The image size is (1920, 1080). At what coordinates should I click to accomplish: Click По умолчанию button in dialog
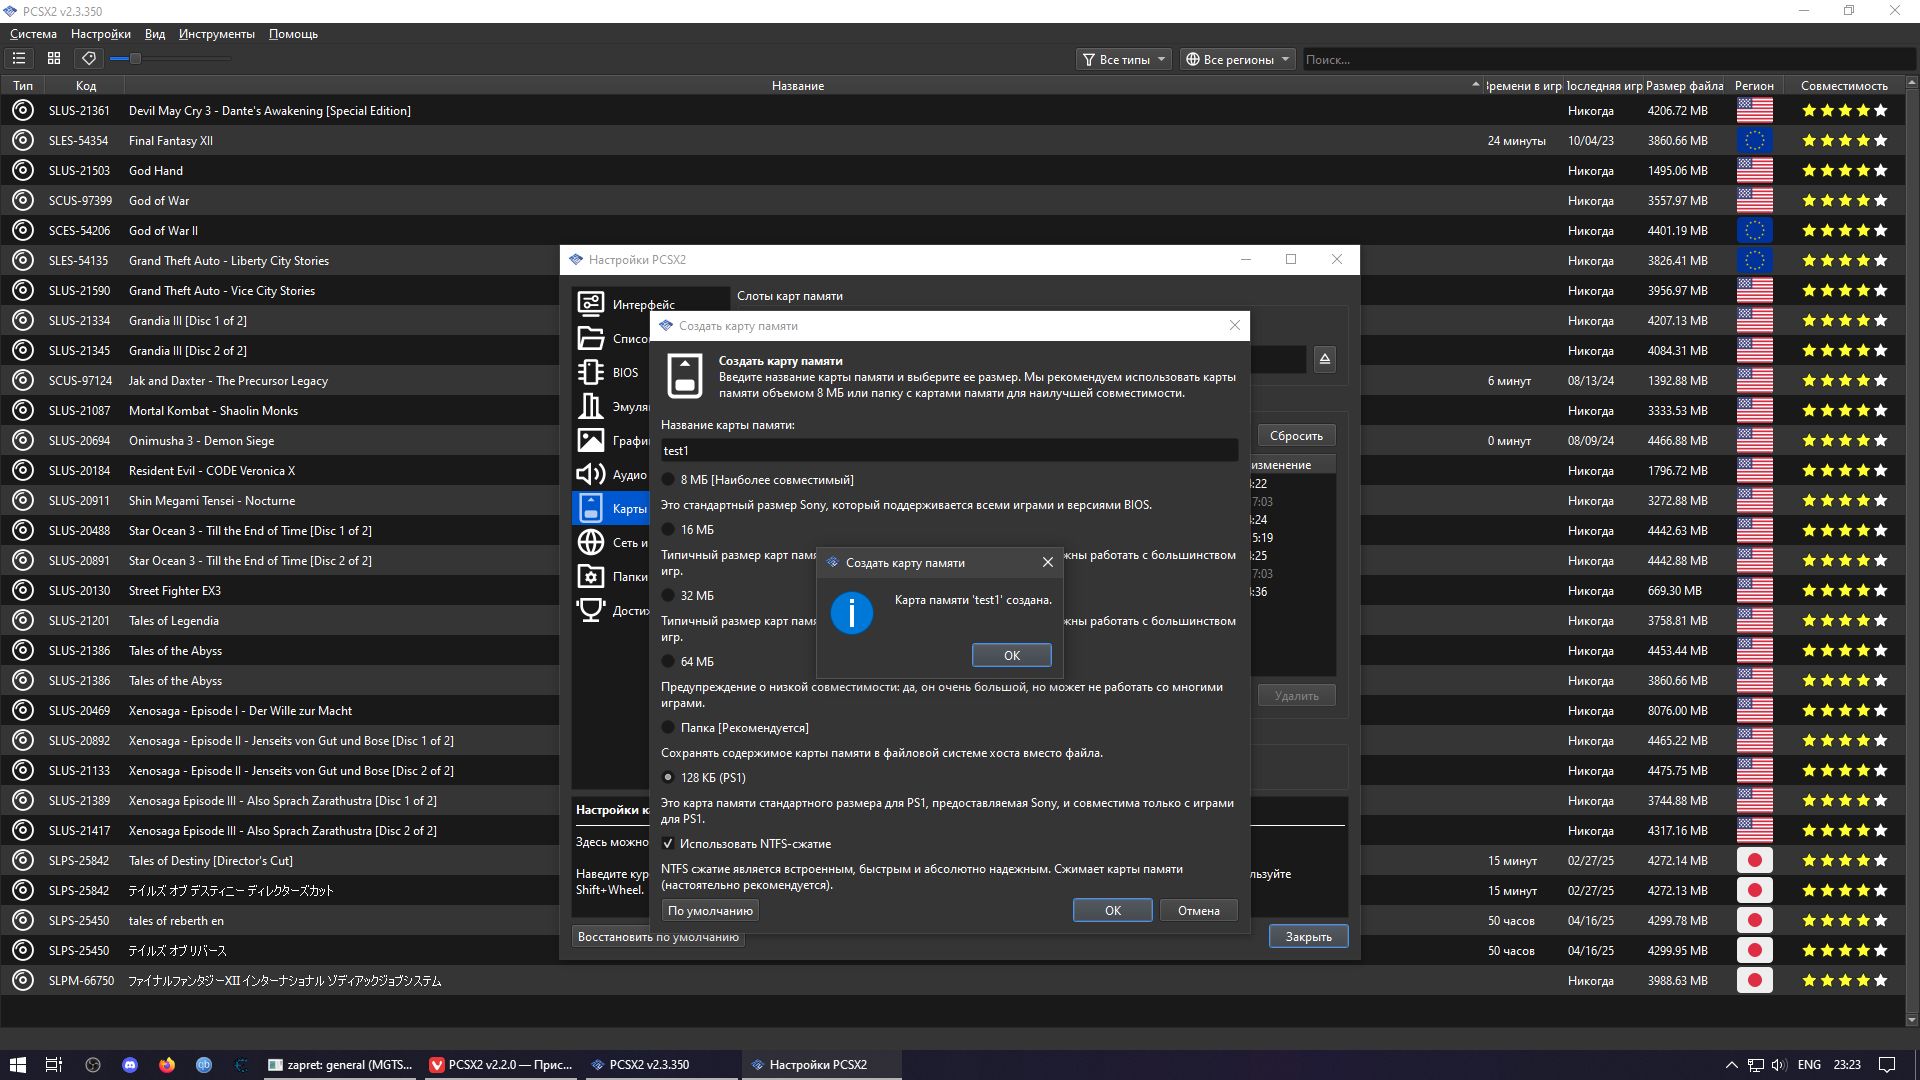point(710,911)
